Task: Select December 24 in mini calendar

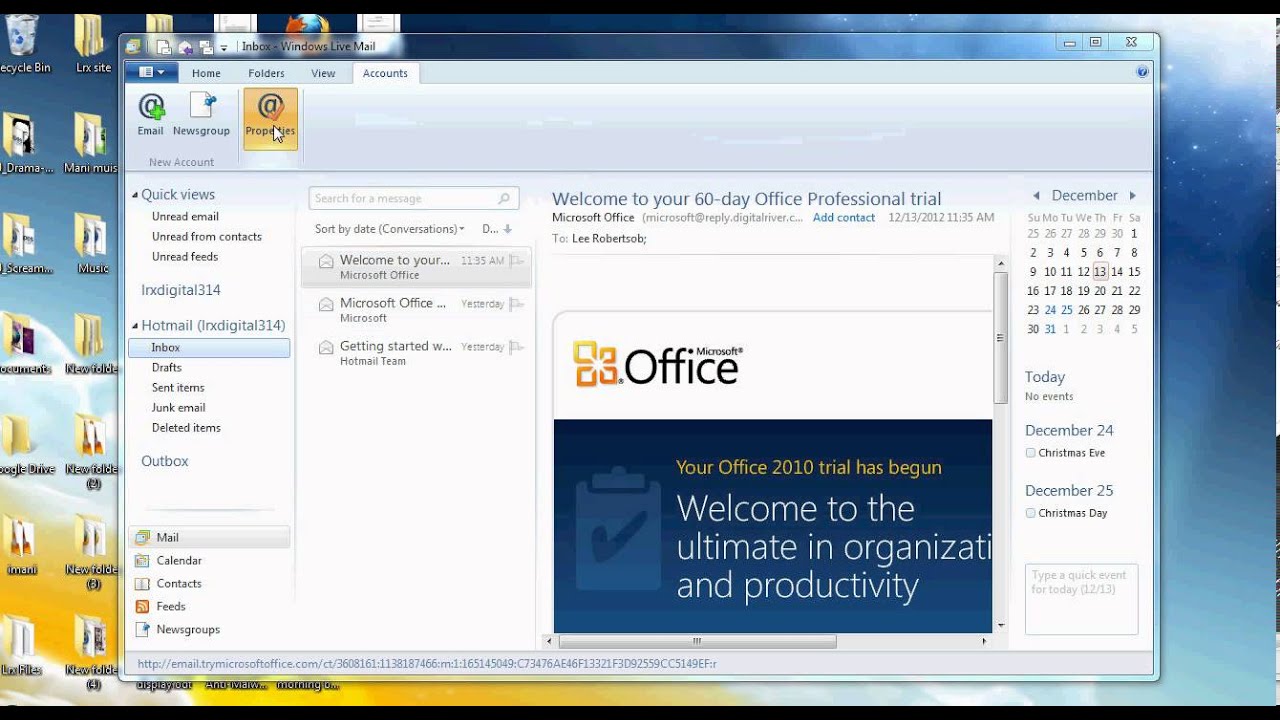Action: (x=1050, y=310)
